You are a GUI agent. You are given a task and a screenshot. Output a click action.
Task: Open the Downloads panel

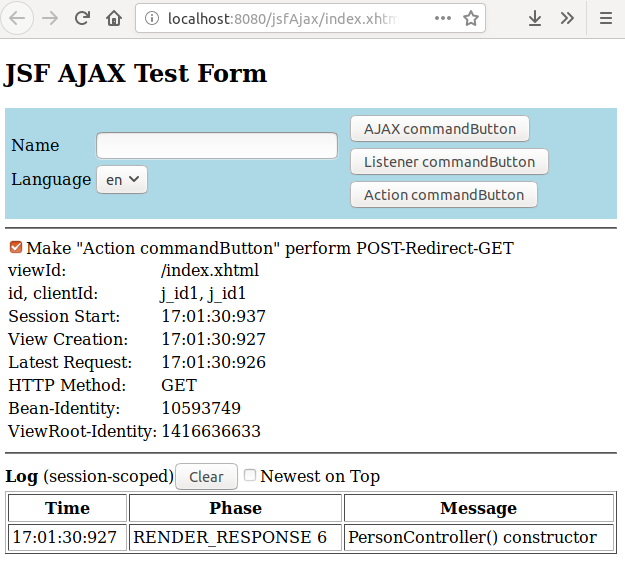pos(535,18)
